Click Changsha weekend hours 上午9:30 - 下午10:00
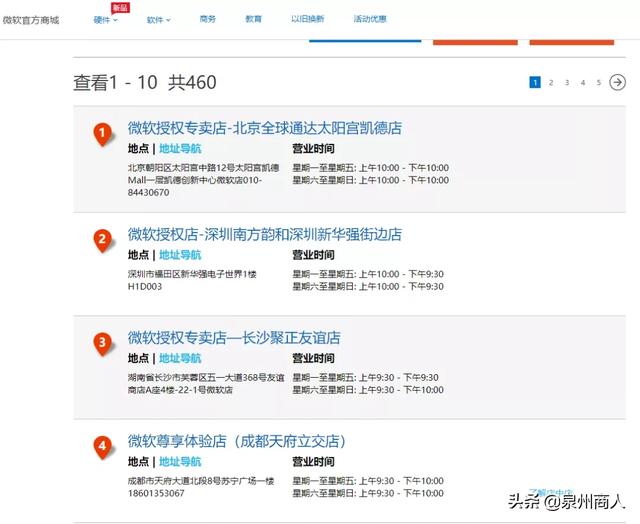640x524 pixels. (x=401, y=390)
